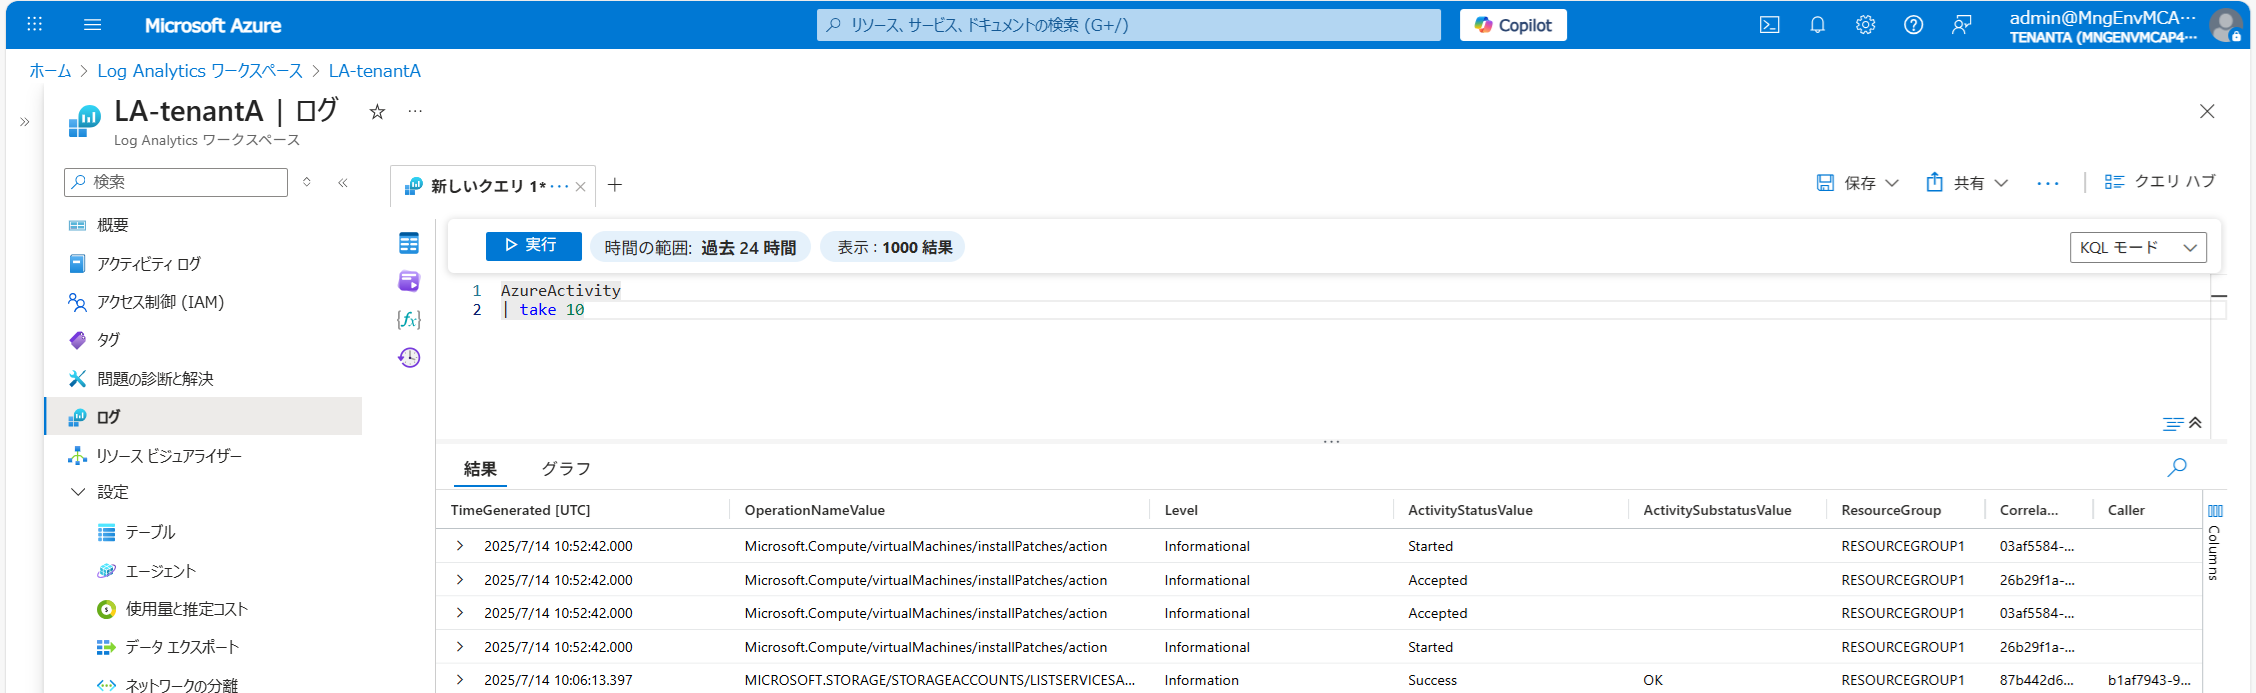Sort by OperationNameValue column header
Screen dimensions: 2256x693
(x=814, y=510)
